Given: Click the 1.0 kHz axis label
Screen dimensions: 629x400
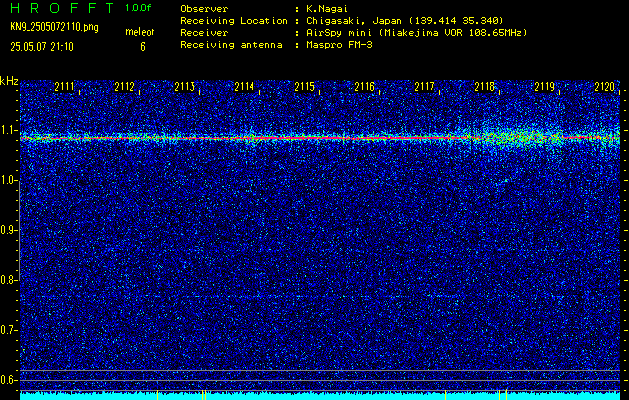Looking at the screenshot, I should pos(8,181).
